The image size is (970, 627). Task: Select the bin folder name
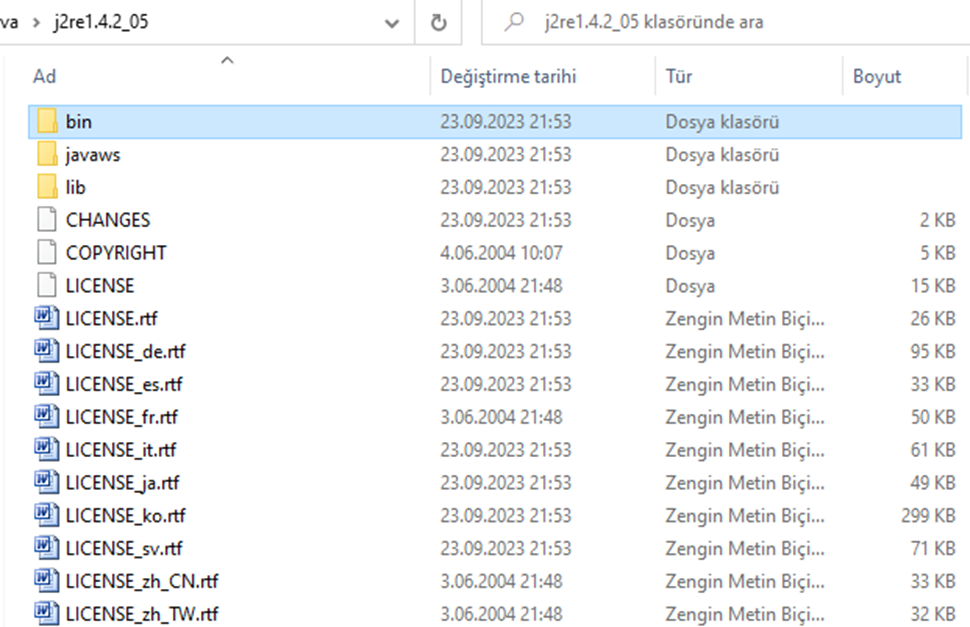coord(79,121)
